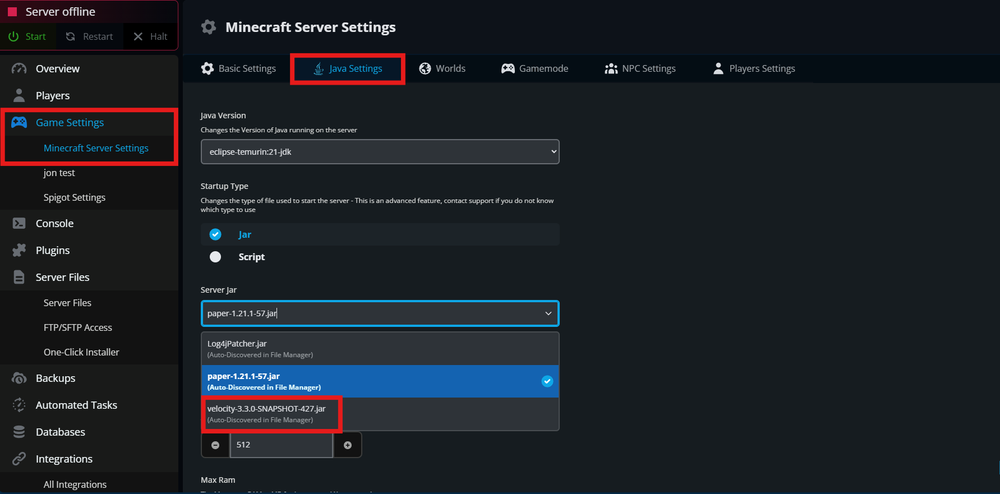Image resolution: width=1000 pixels, height=494 pixels.
Task: Select the Script startup type
Action: click(x=215, y=257)
